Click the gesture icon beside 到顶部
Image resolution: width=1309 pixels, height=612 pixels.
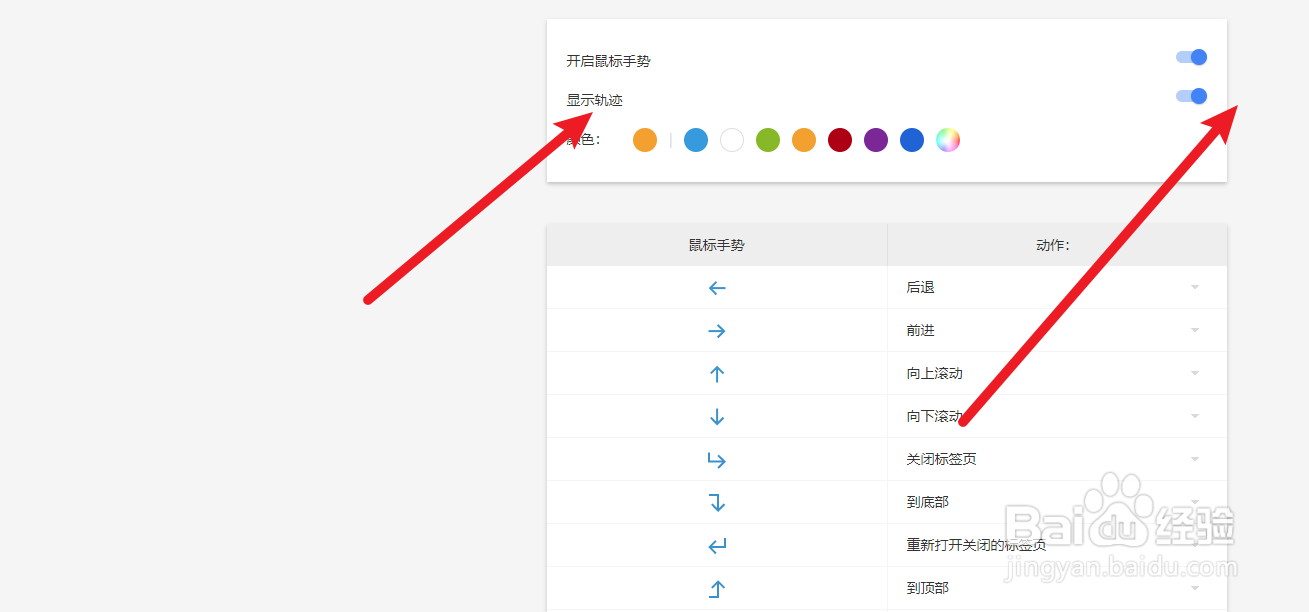coord(716,588)
